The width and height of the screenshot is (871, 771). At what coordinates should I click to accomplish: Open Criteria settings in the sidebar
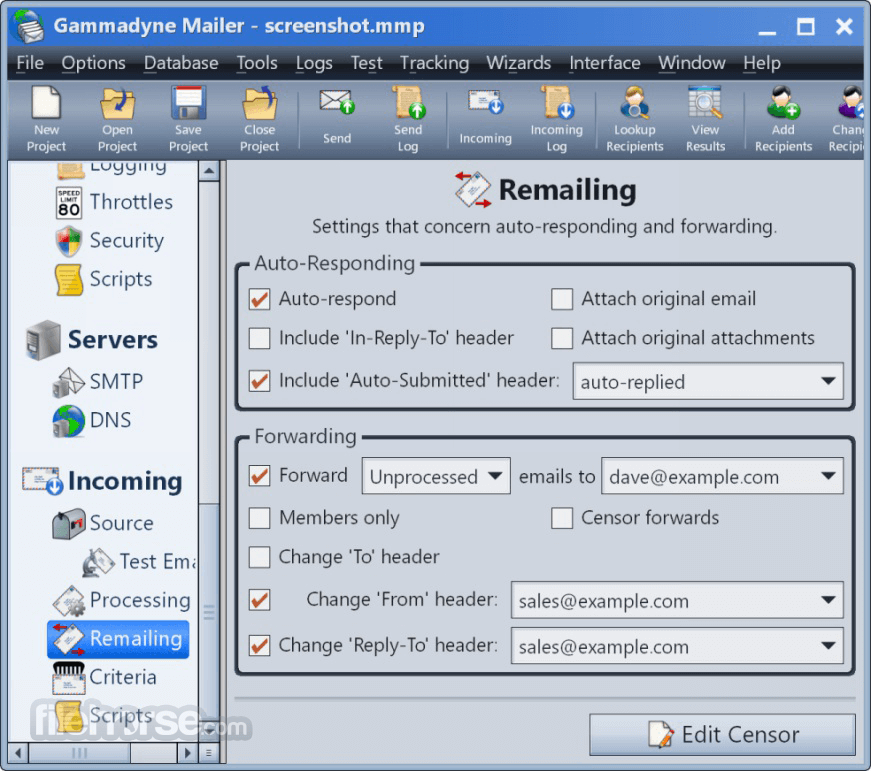104,677
